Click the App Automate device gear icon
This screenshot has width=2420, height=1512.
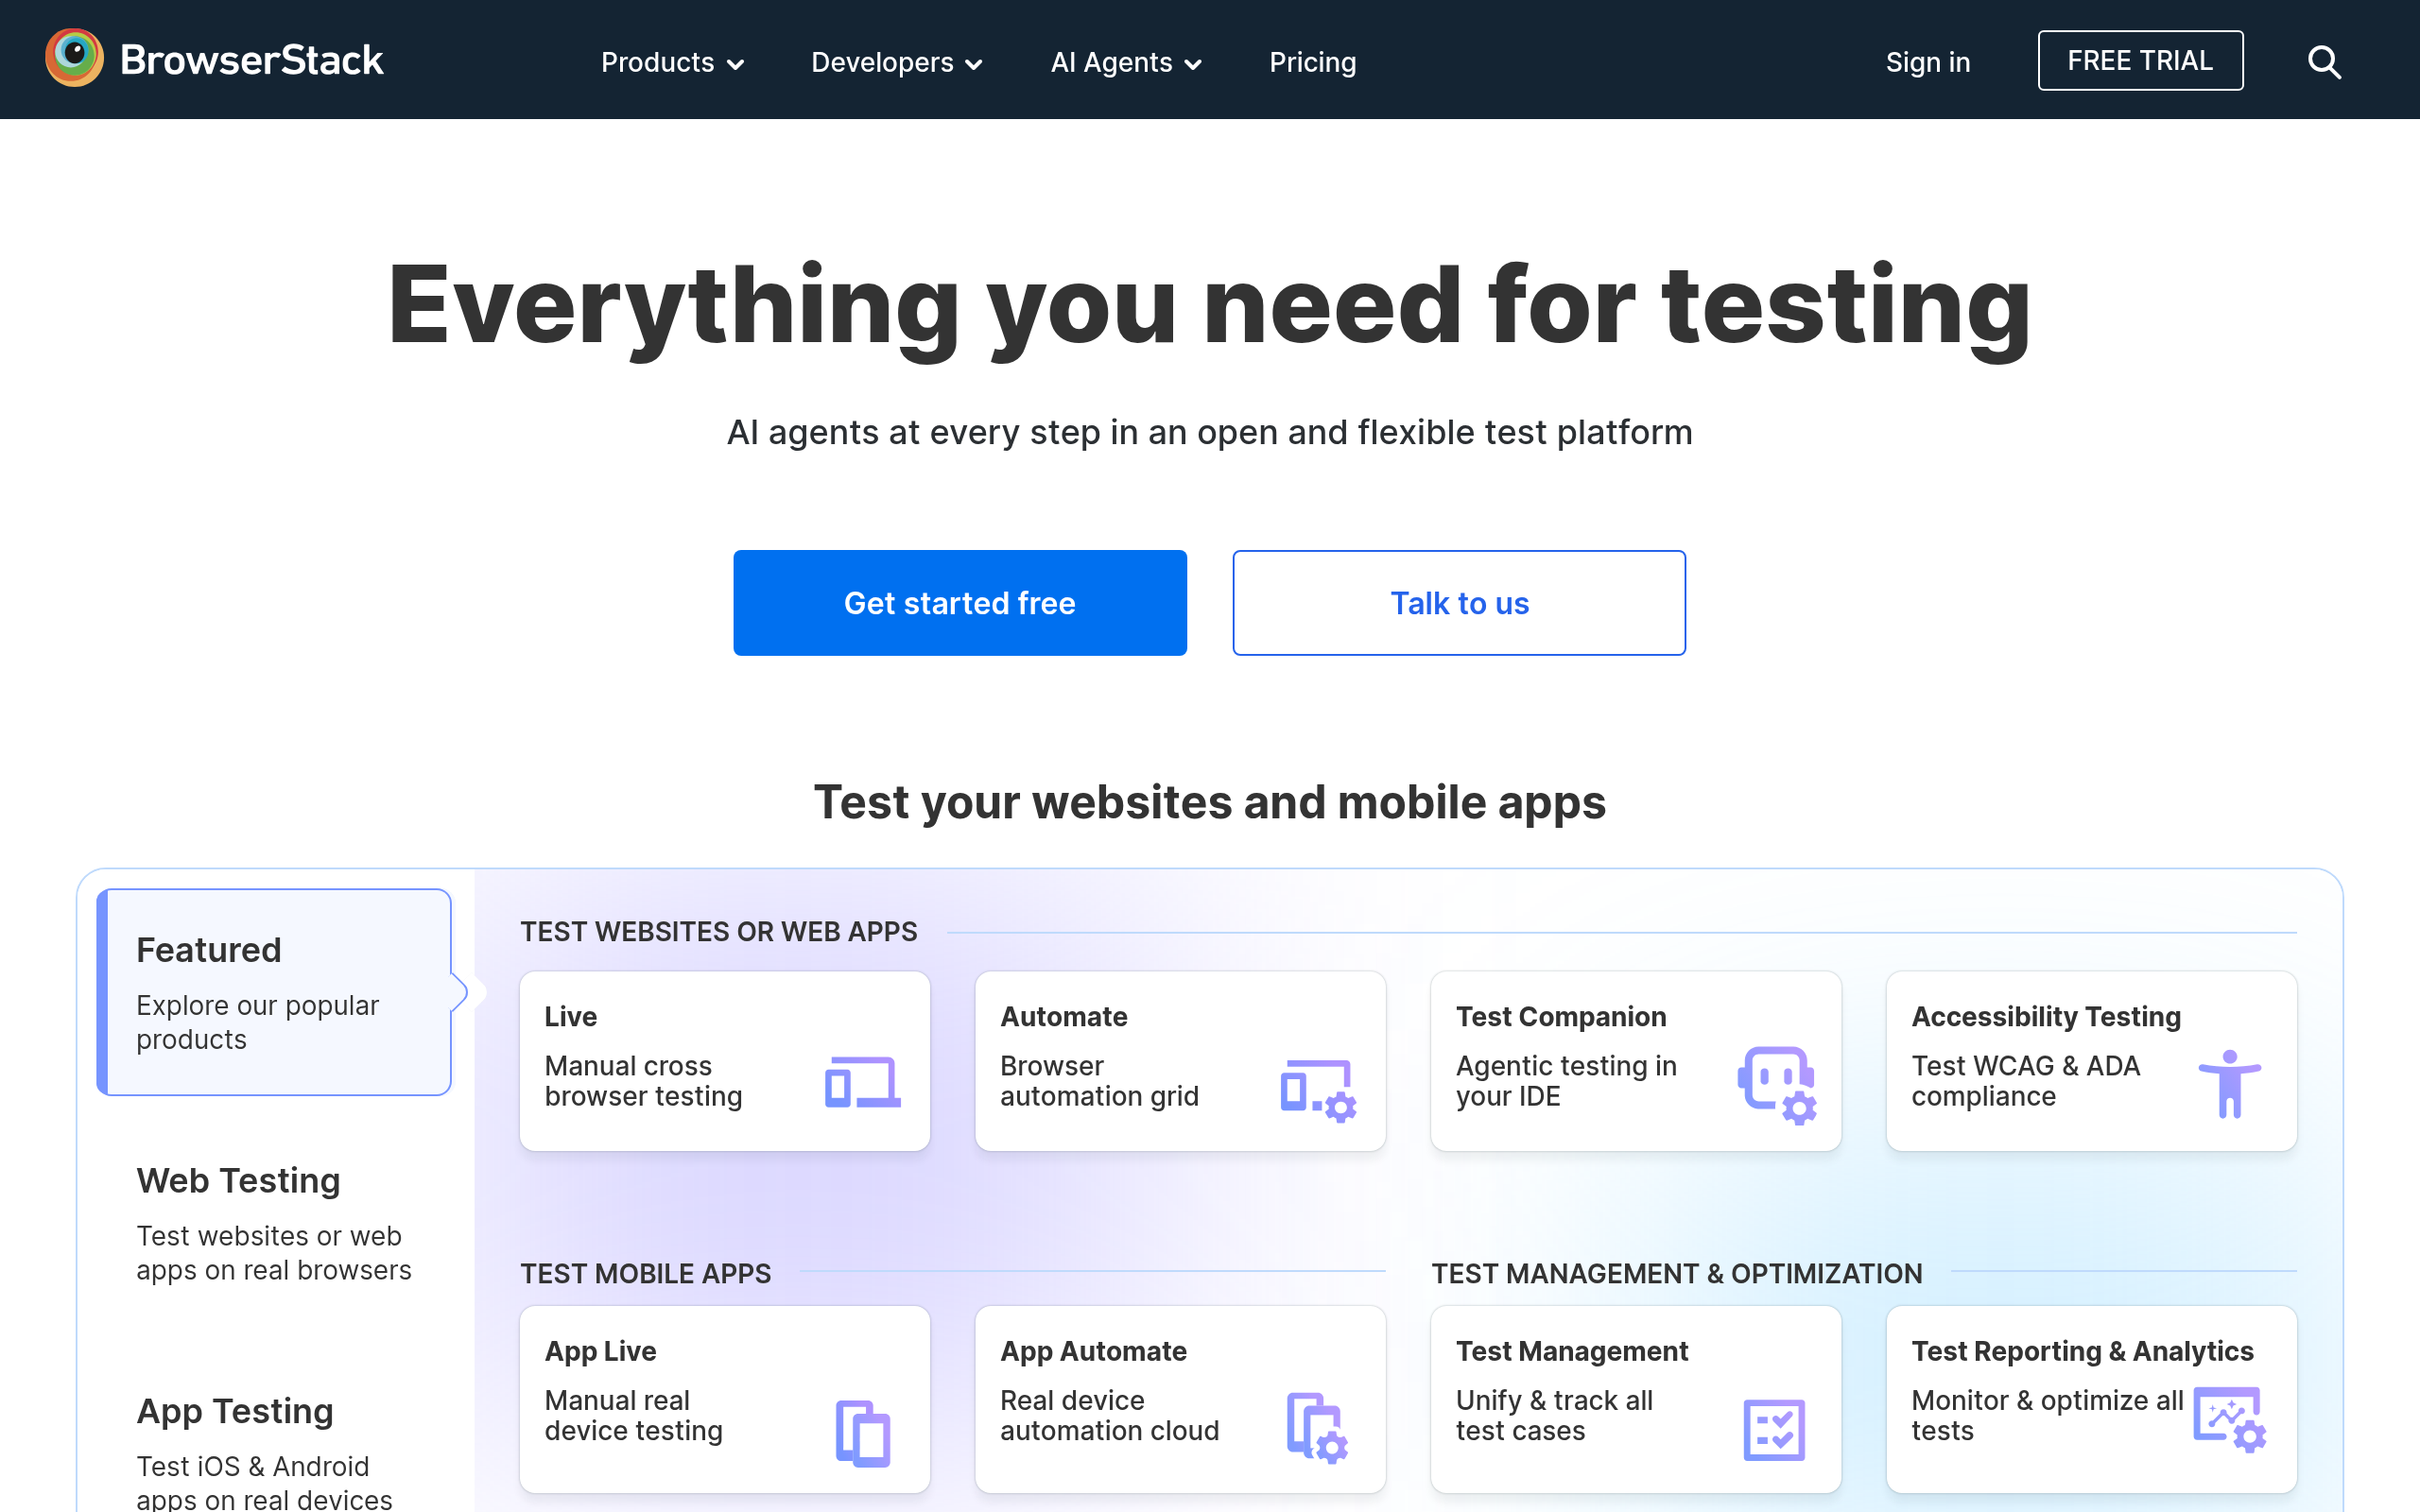tap(1317, 1428)
